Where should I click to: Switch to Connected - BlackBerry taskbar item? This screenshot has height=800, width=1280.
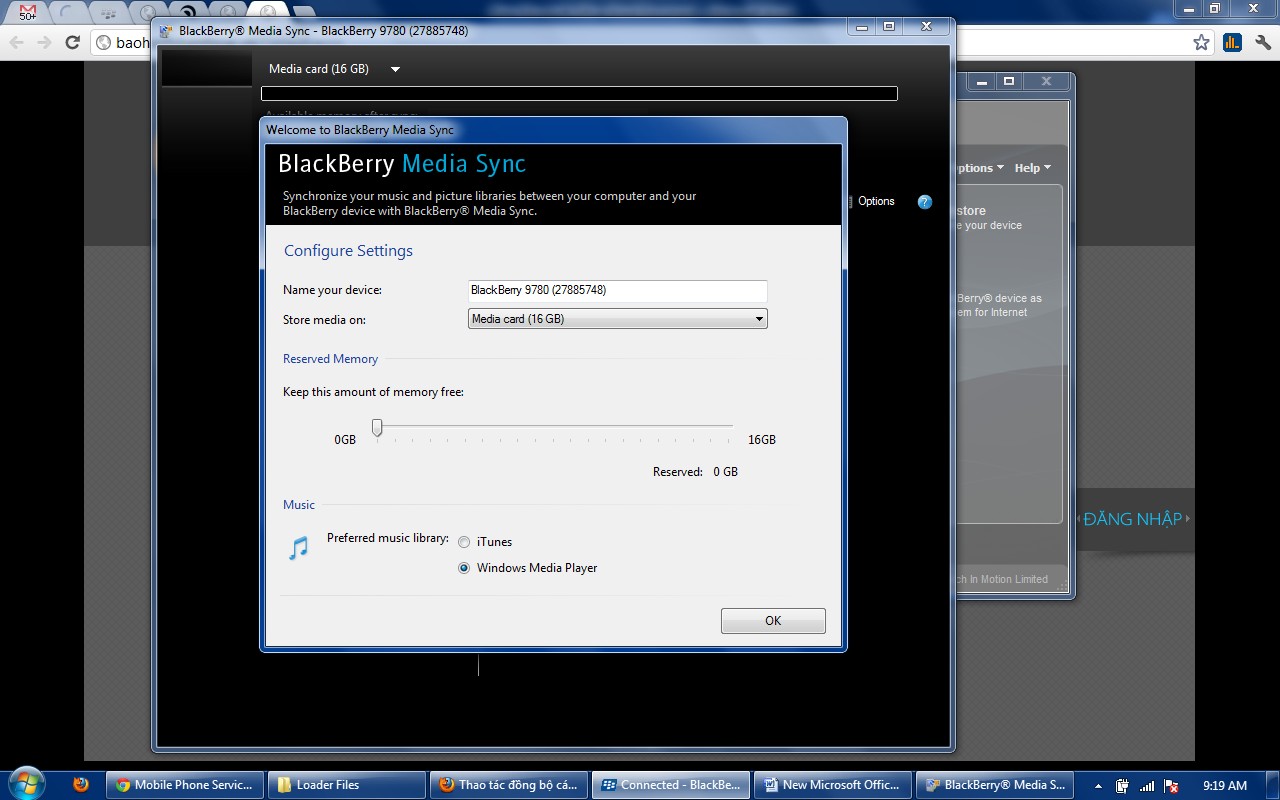[671, 785]
